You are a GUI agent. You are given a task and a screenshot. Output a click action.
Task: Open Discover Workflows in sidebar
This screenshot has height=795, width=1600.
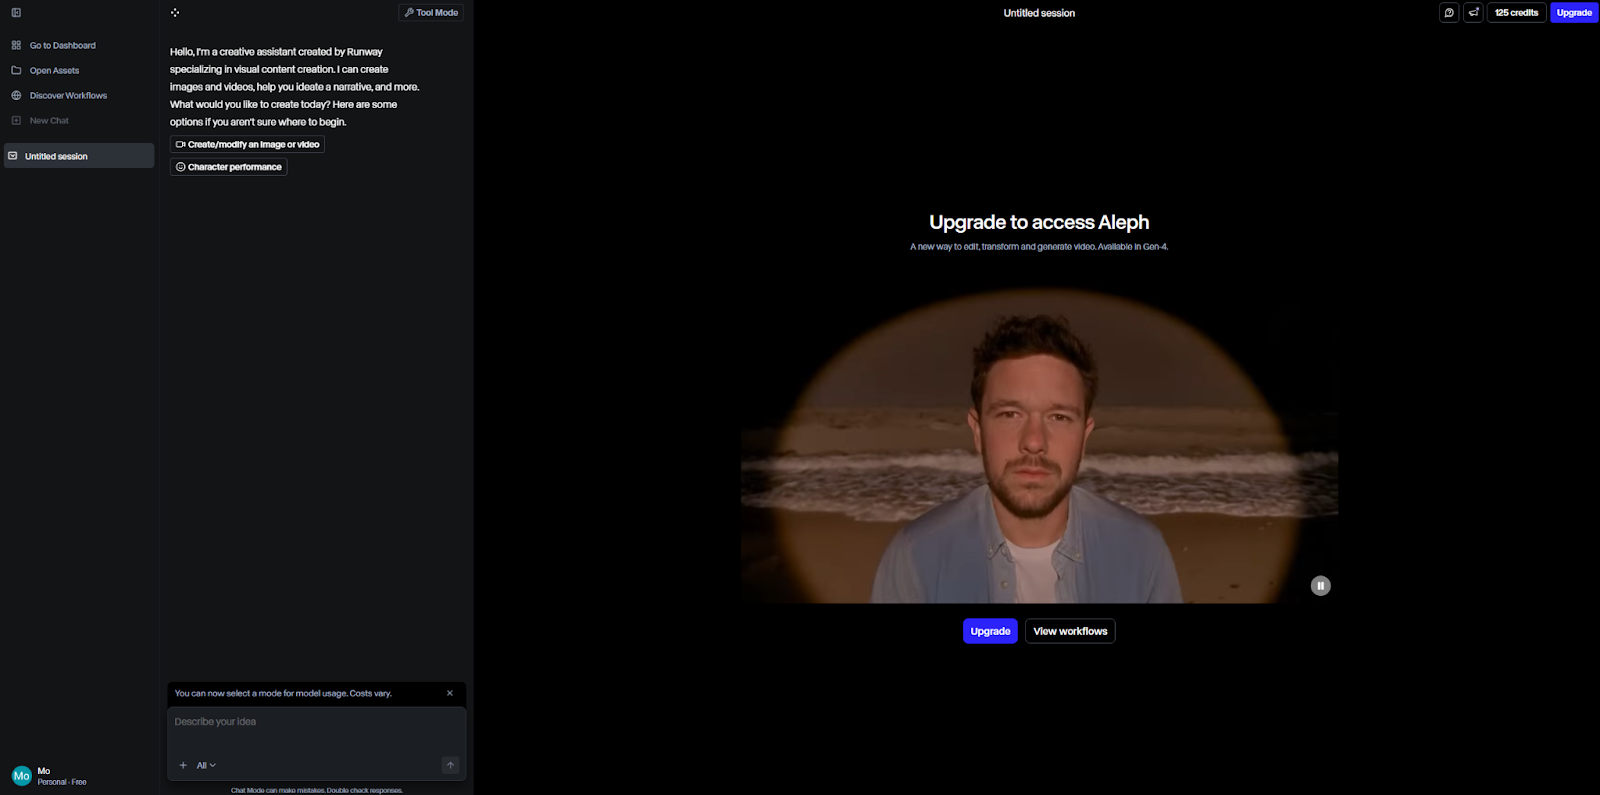(x=59, y=95)
